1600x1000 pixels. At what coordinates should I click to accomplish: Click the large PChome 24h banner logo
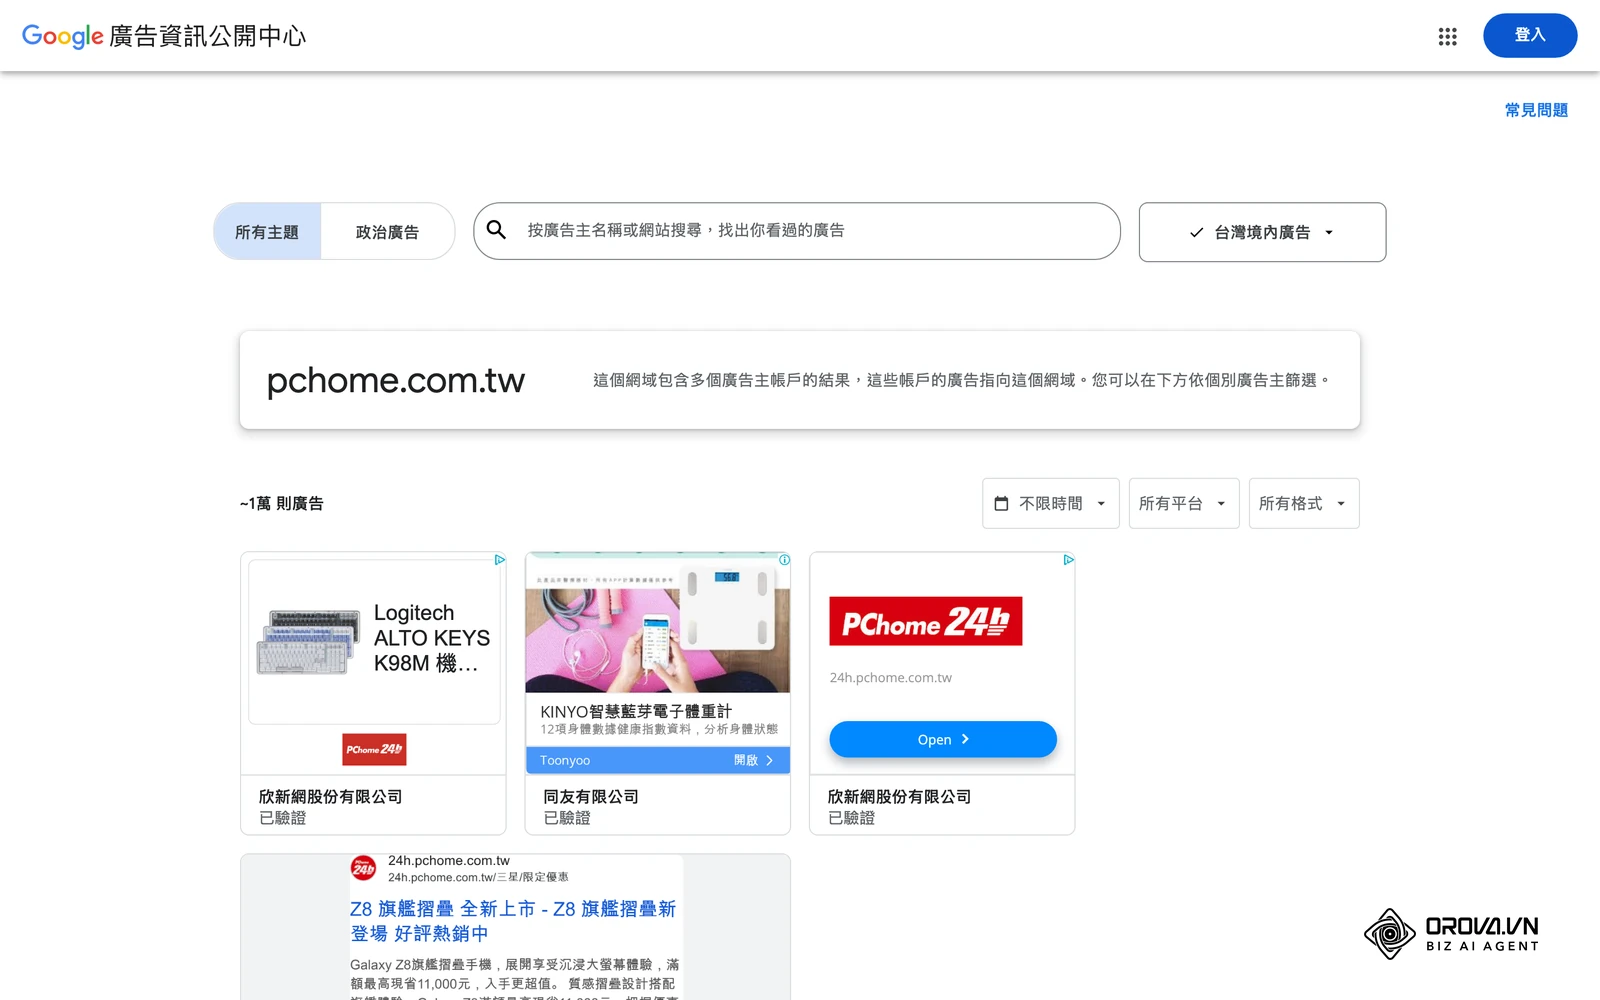[x=926, y=621]
